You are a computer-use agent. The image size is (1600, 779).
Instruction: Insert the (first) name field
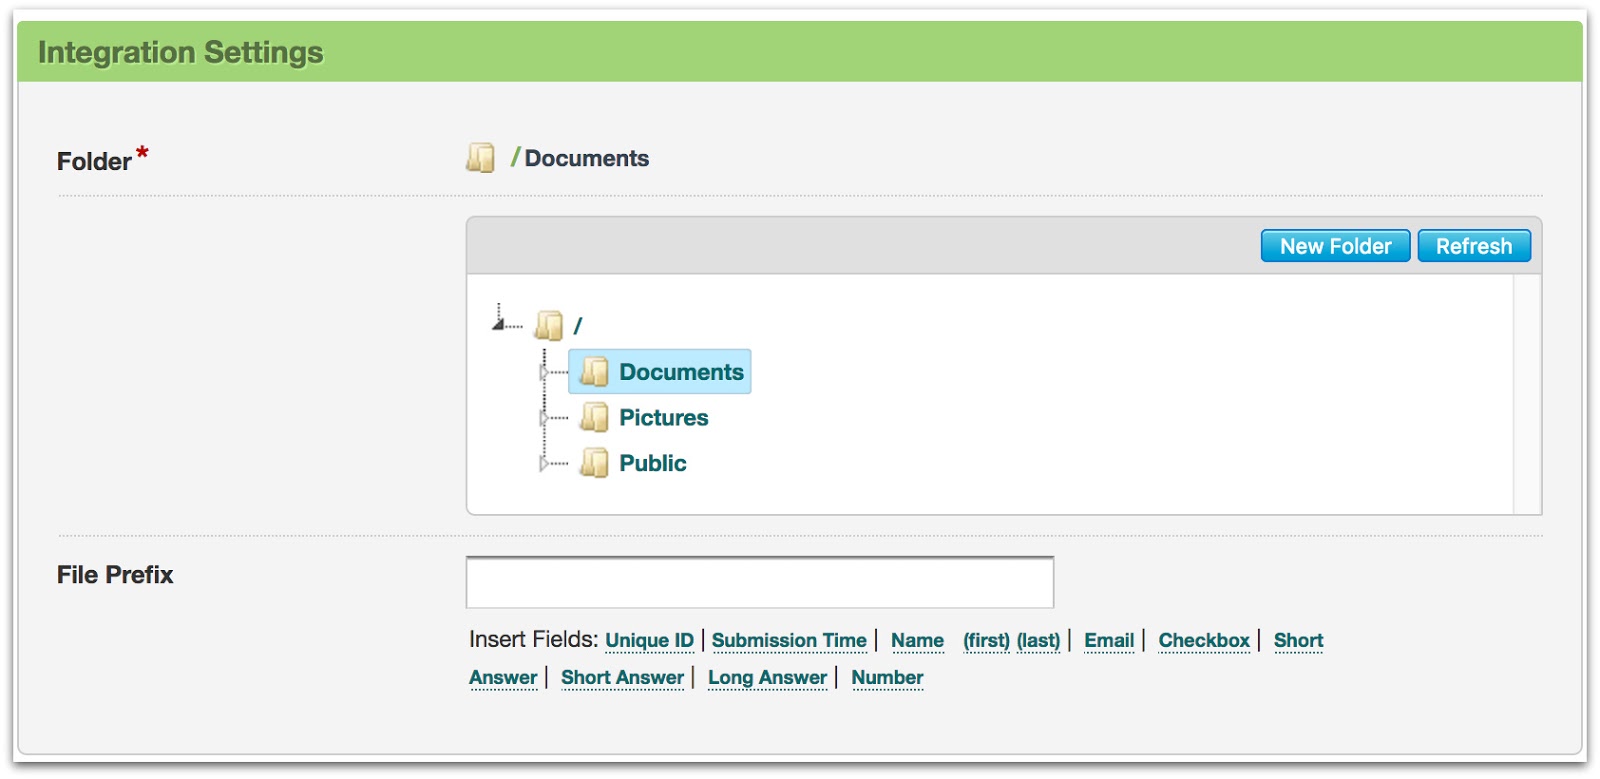(x=986, y=641)
